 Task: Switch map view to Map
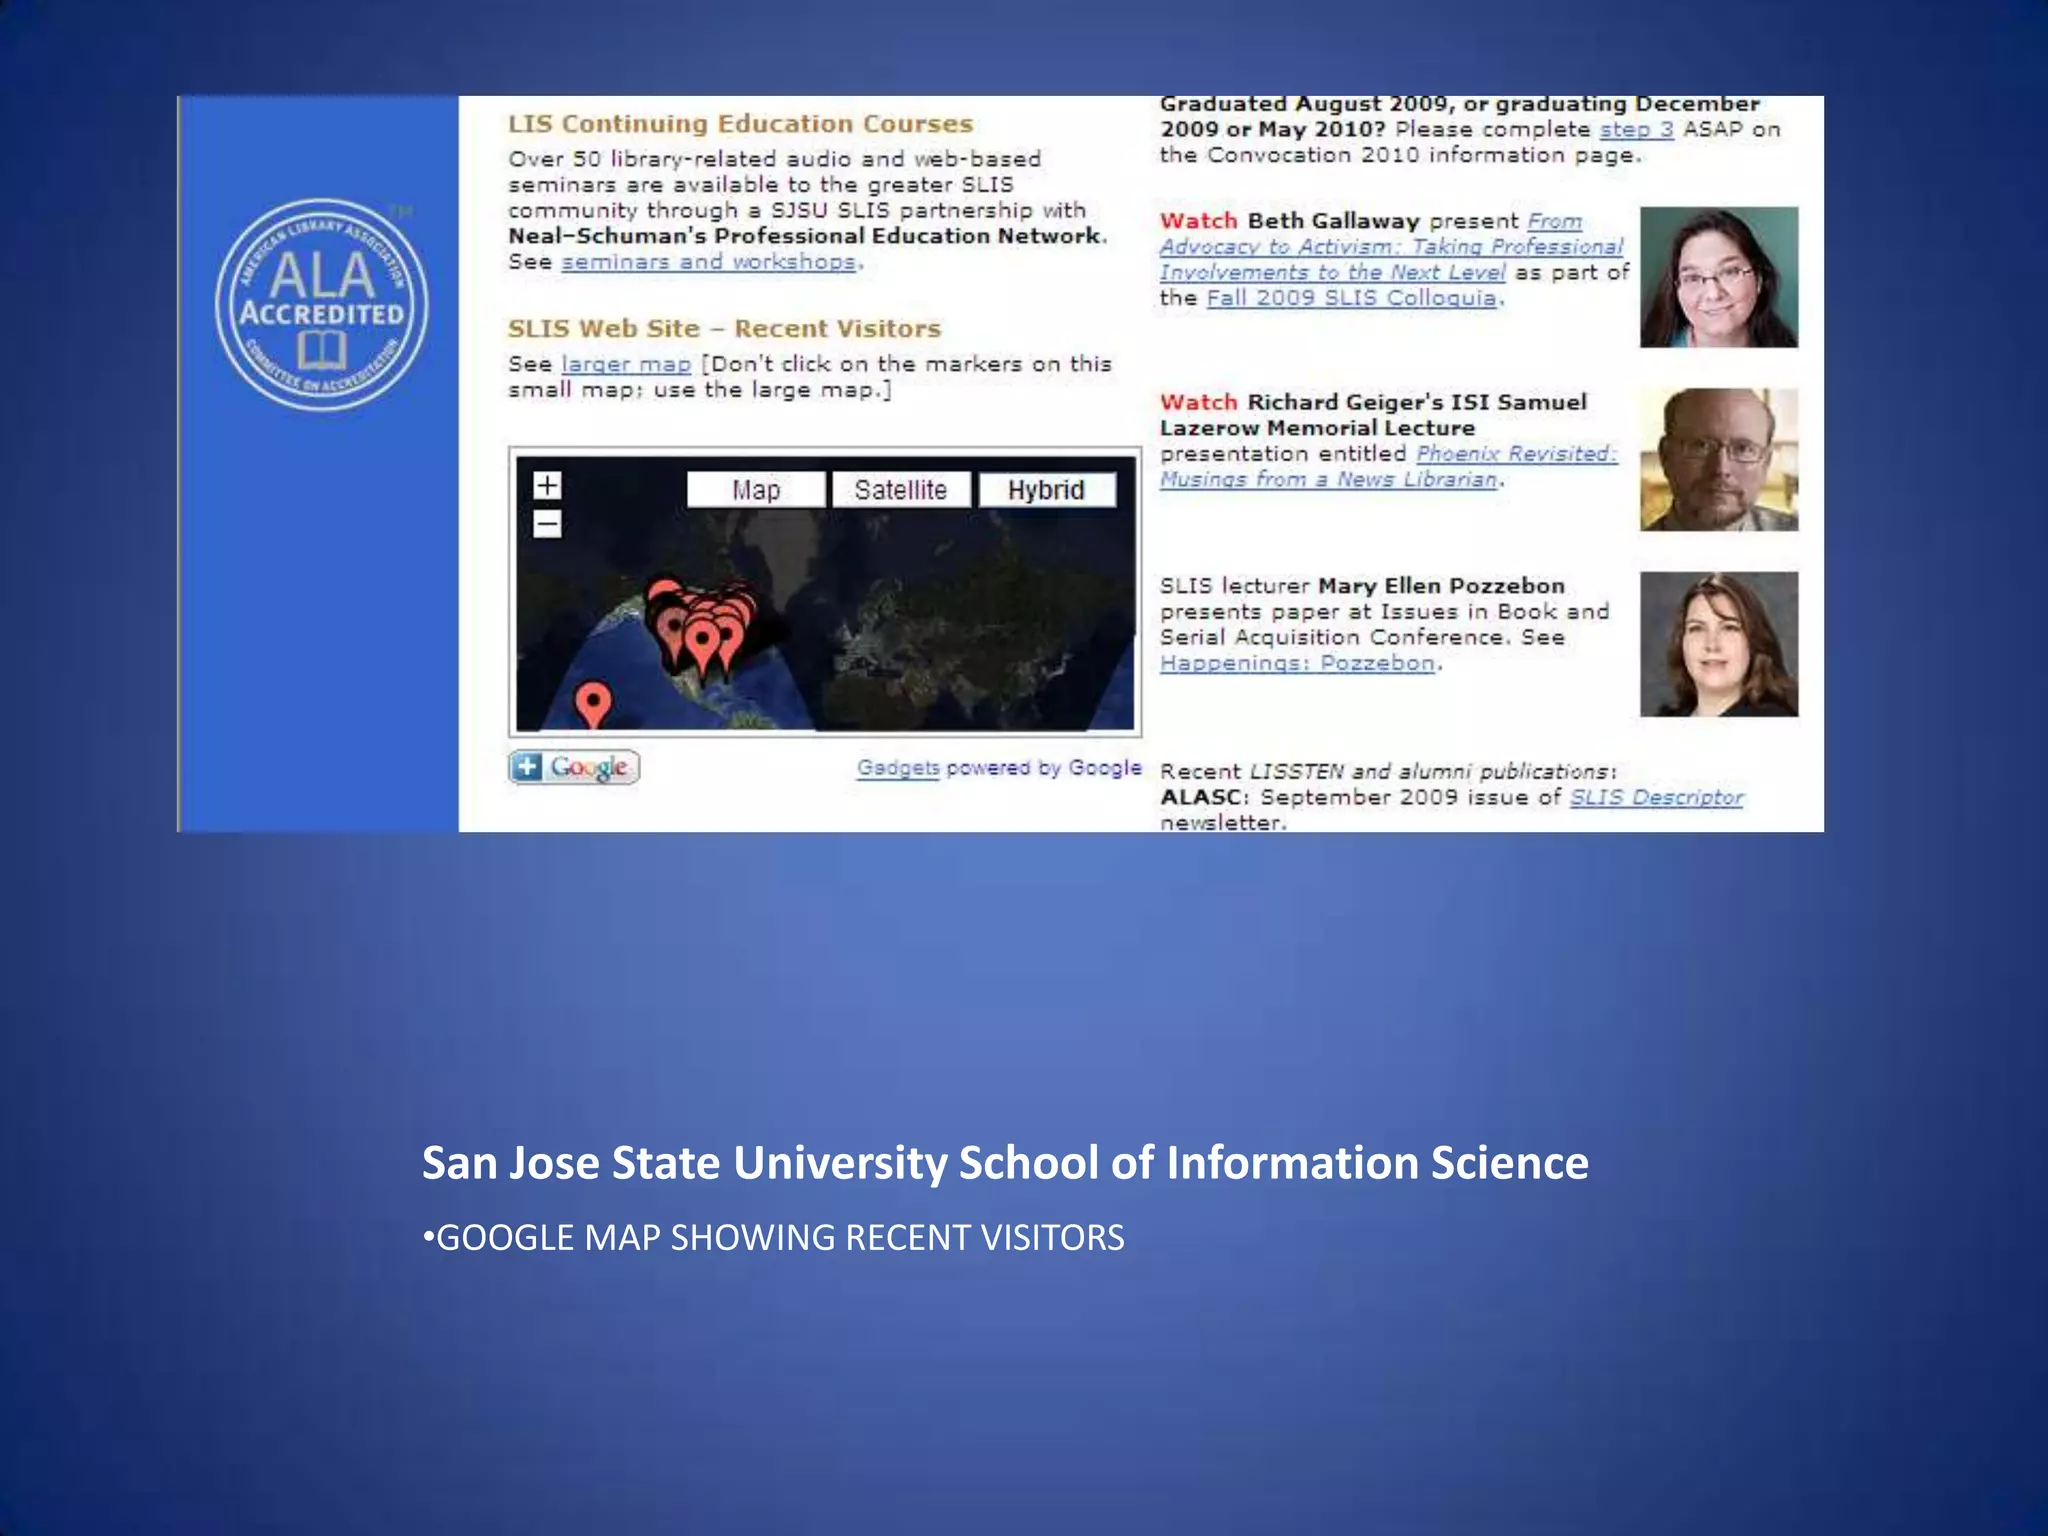tap(756, 490)
